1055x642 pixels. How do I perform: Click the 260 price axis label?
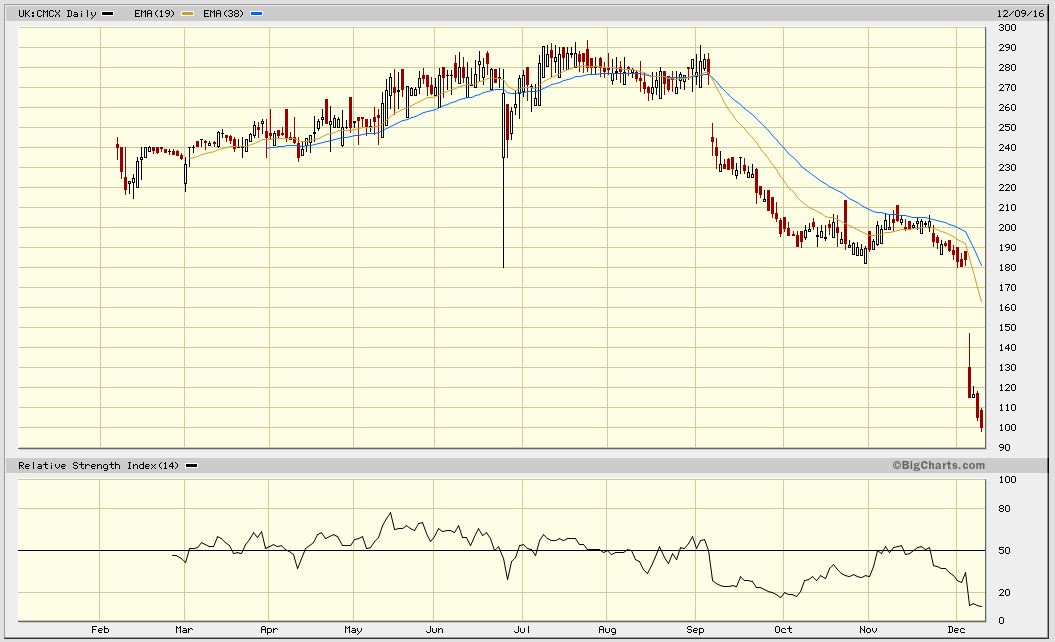tap(1007, 108)
